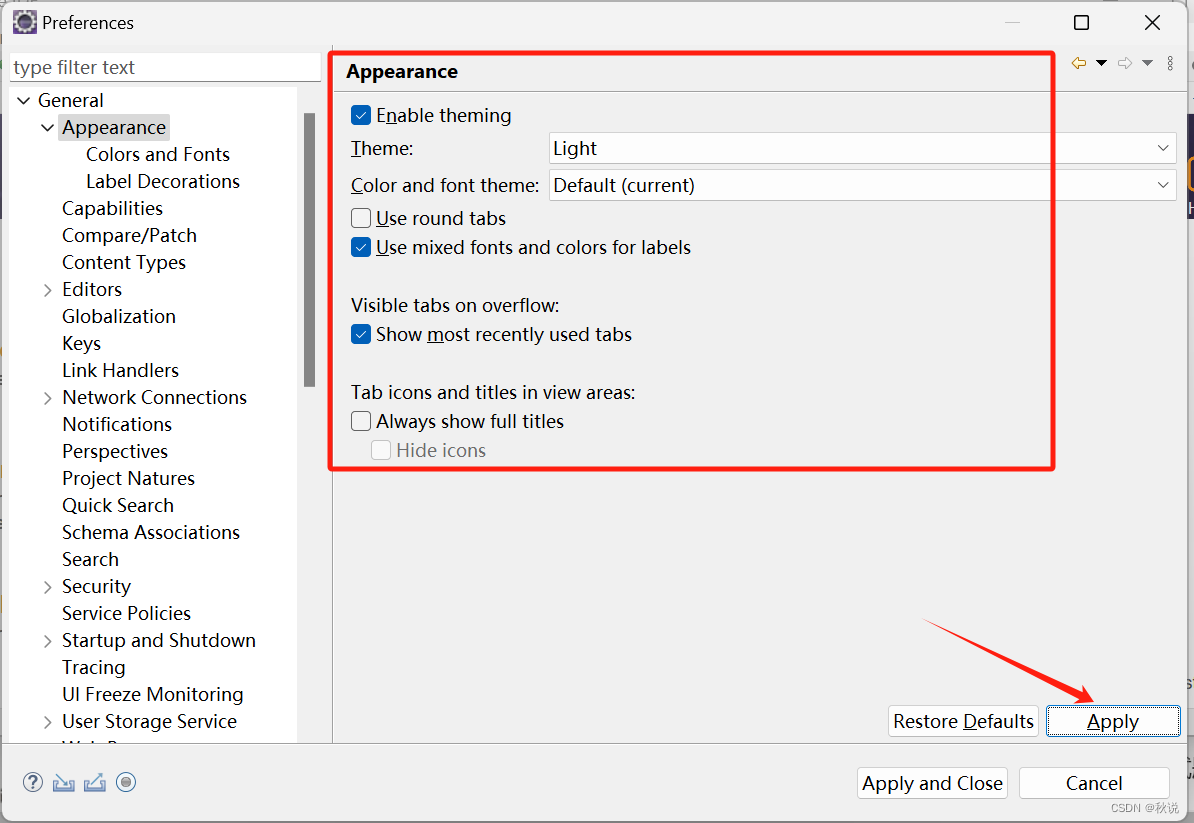
Task: Select the Appearance tree item label
Action: tap(114, 127)
